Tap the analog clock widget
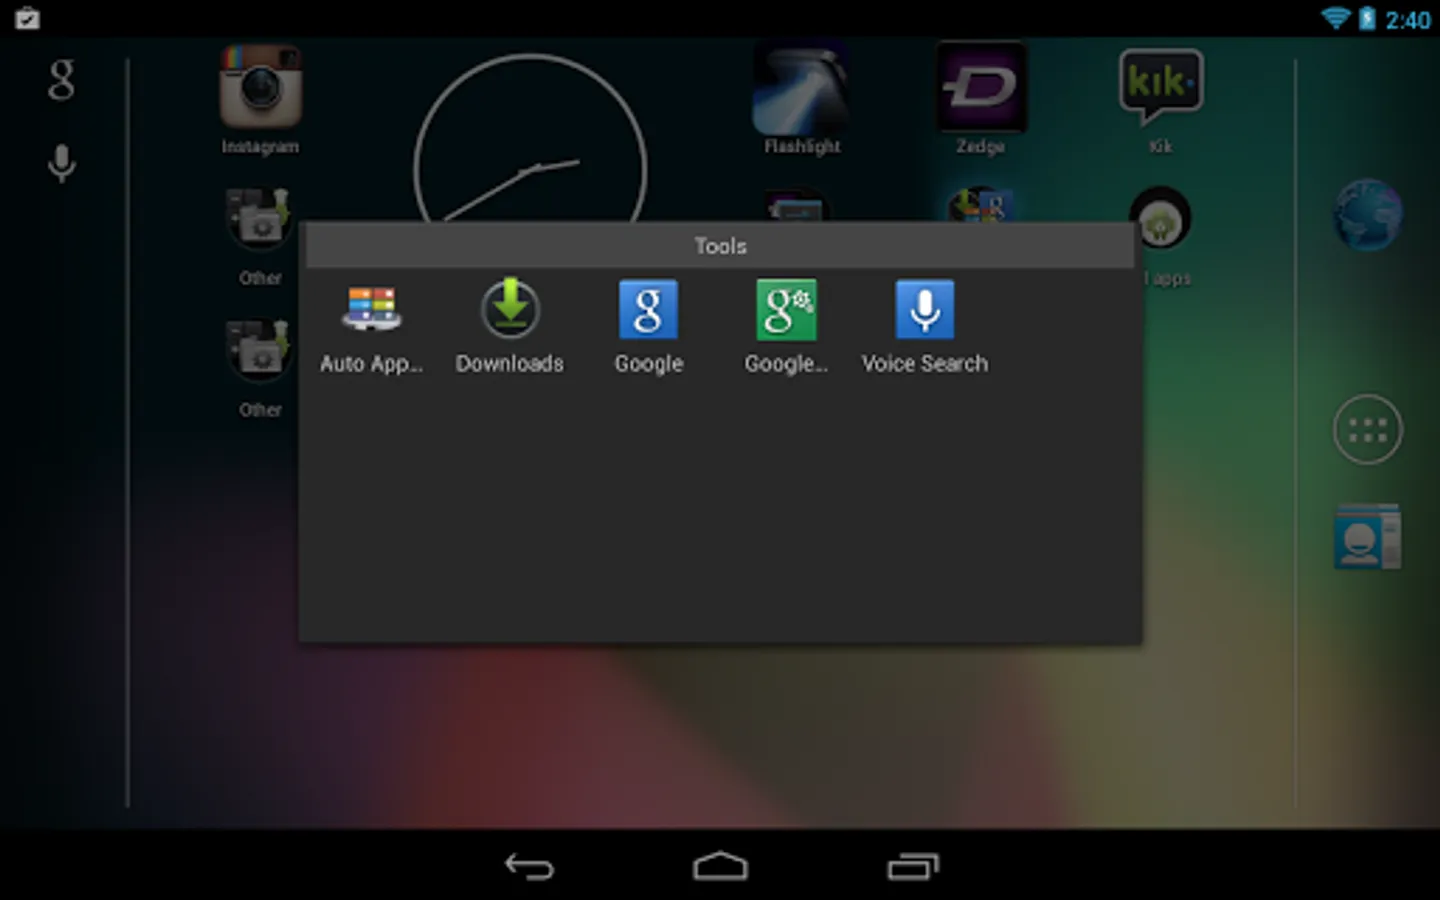The height and width of the screenshot is (900, 1440). [530, 140]
